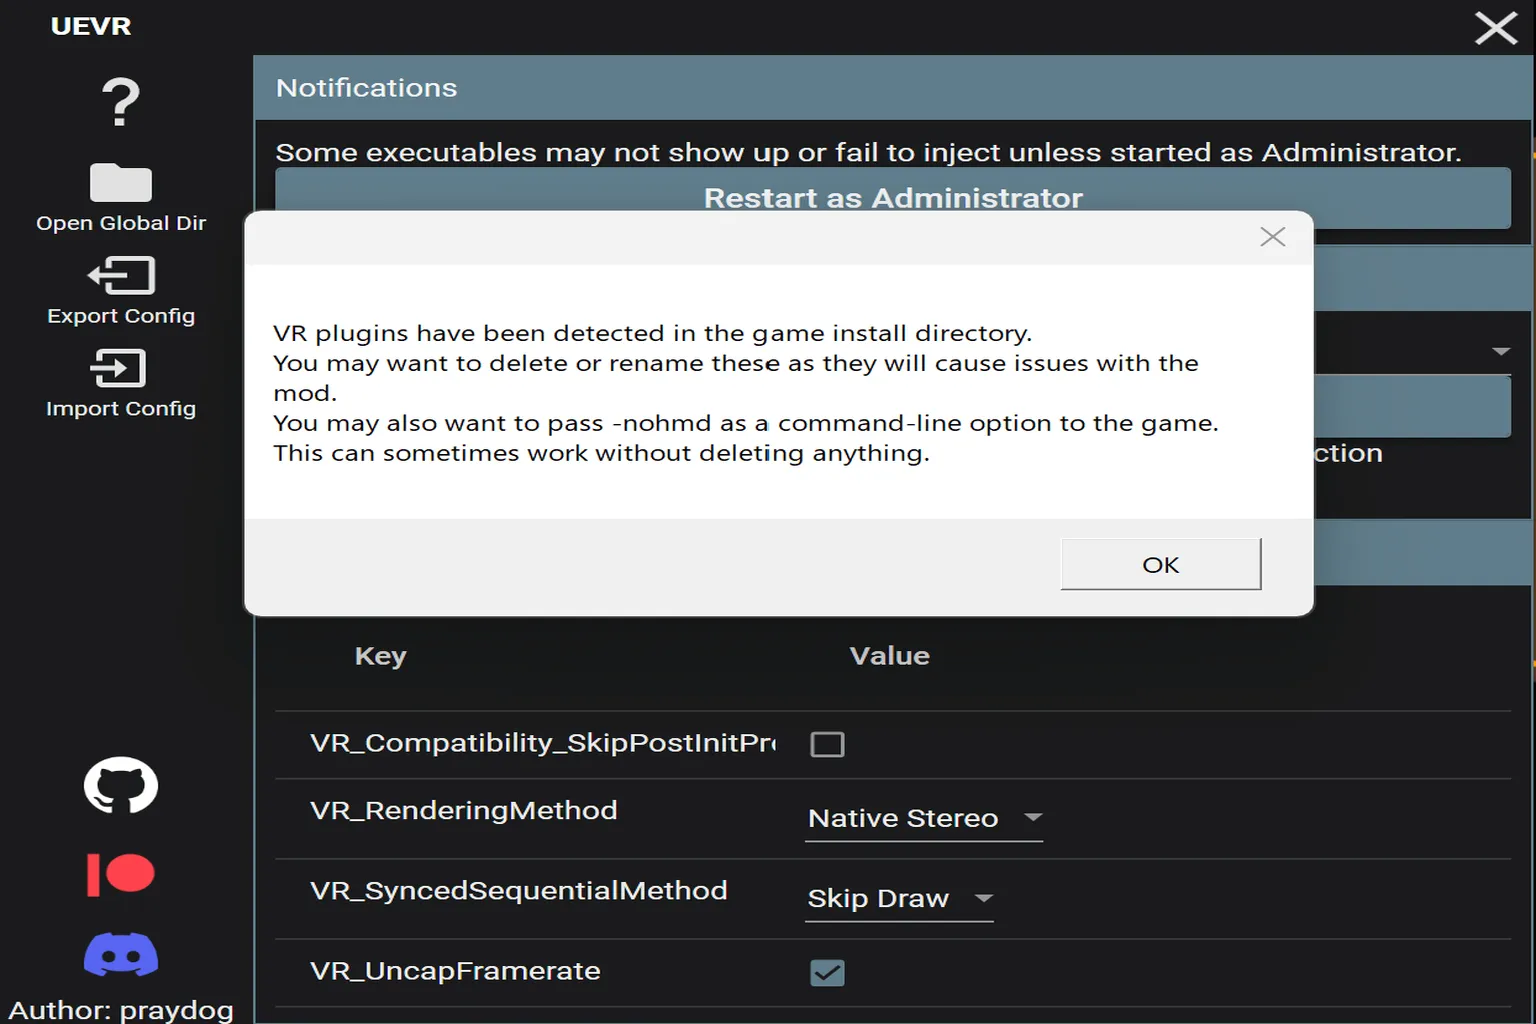Open the Discord icon in sidebar
The width and height of the screenshot is (1536, 1024).
click(121, 954)
